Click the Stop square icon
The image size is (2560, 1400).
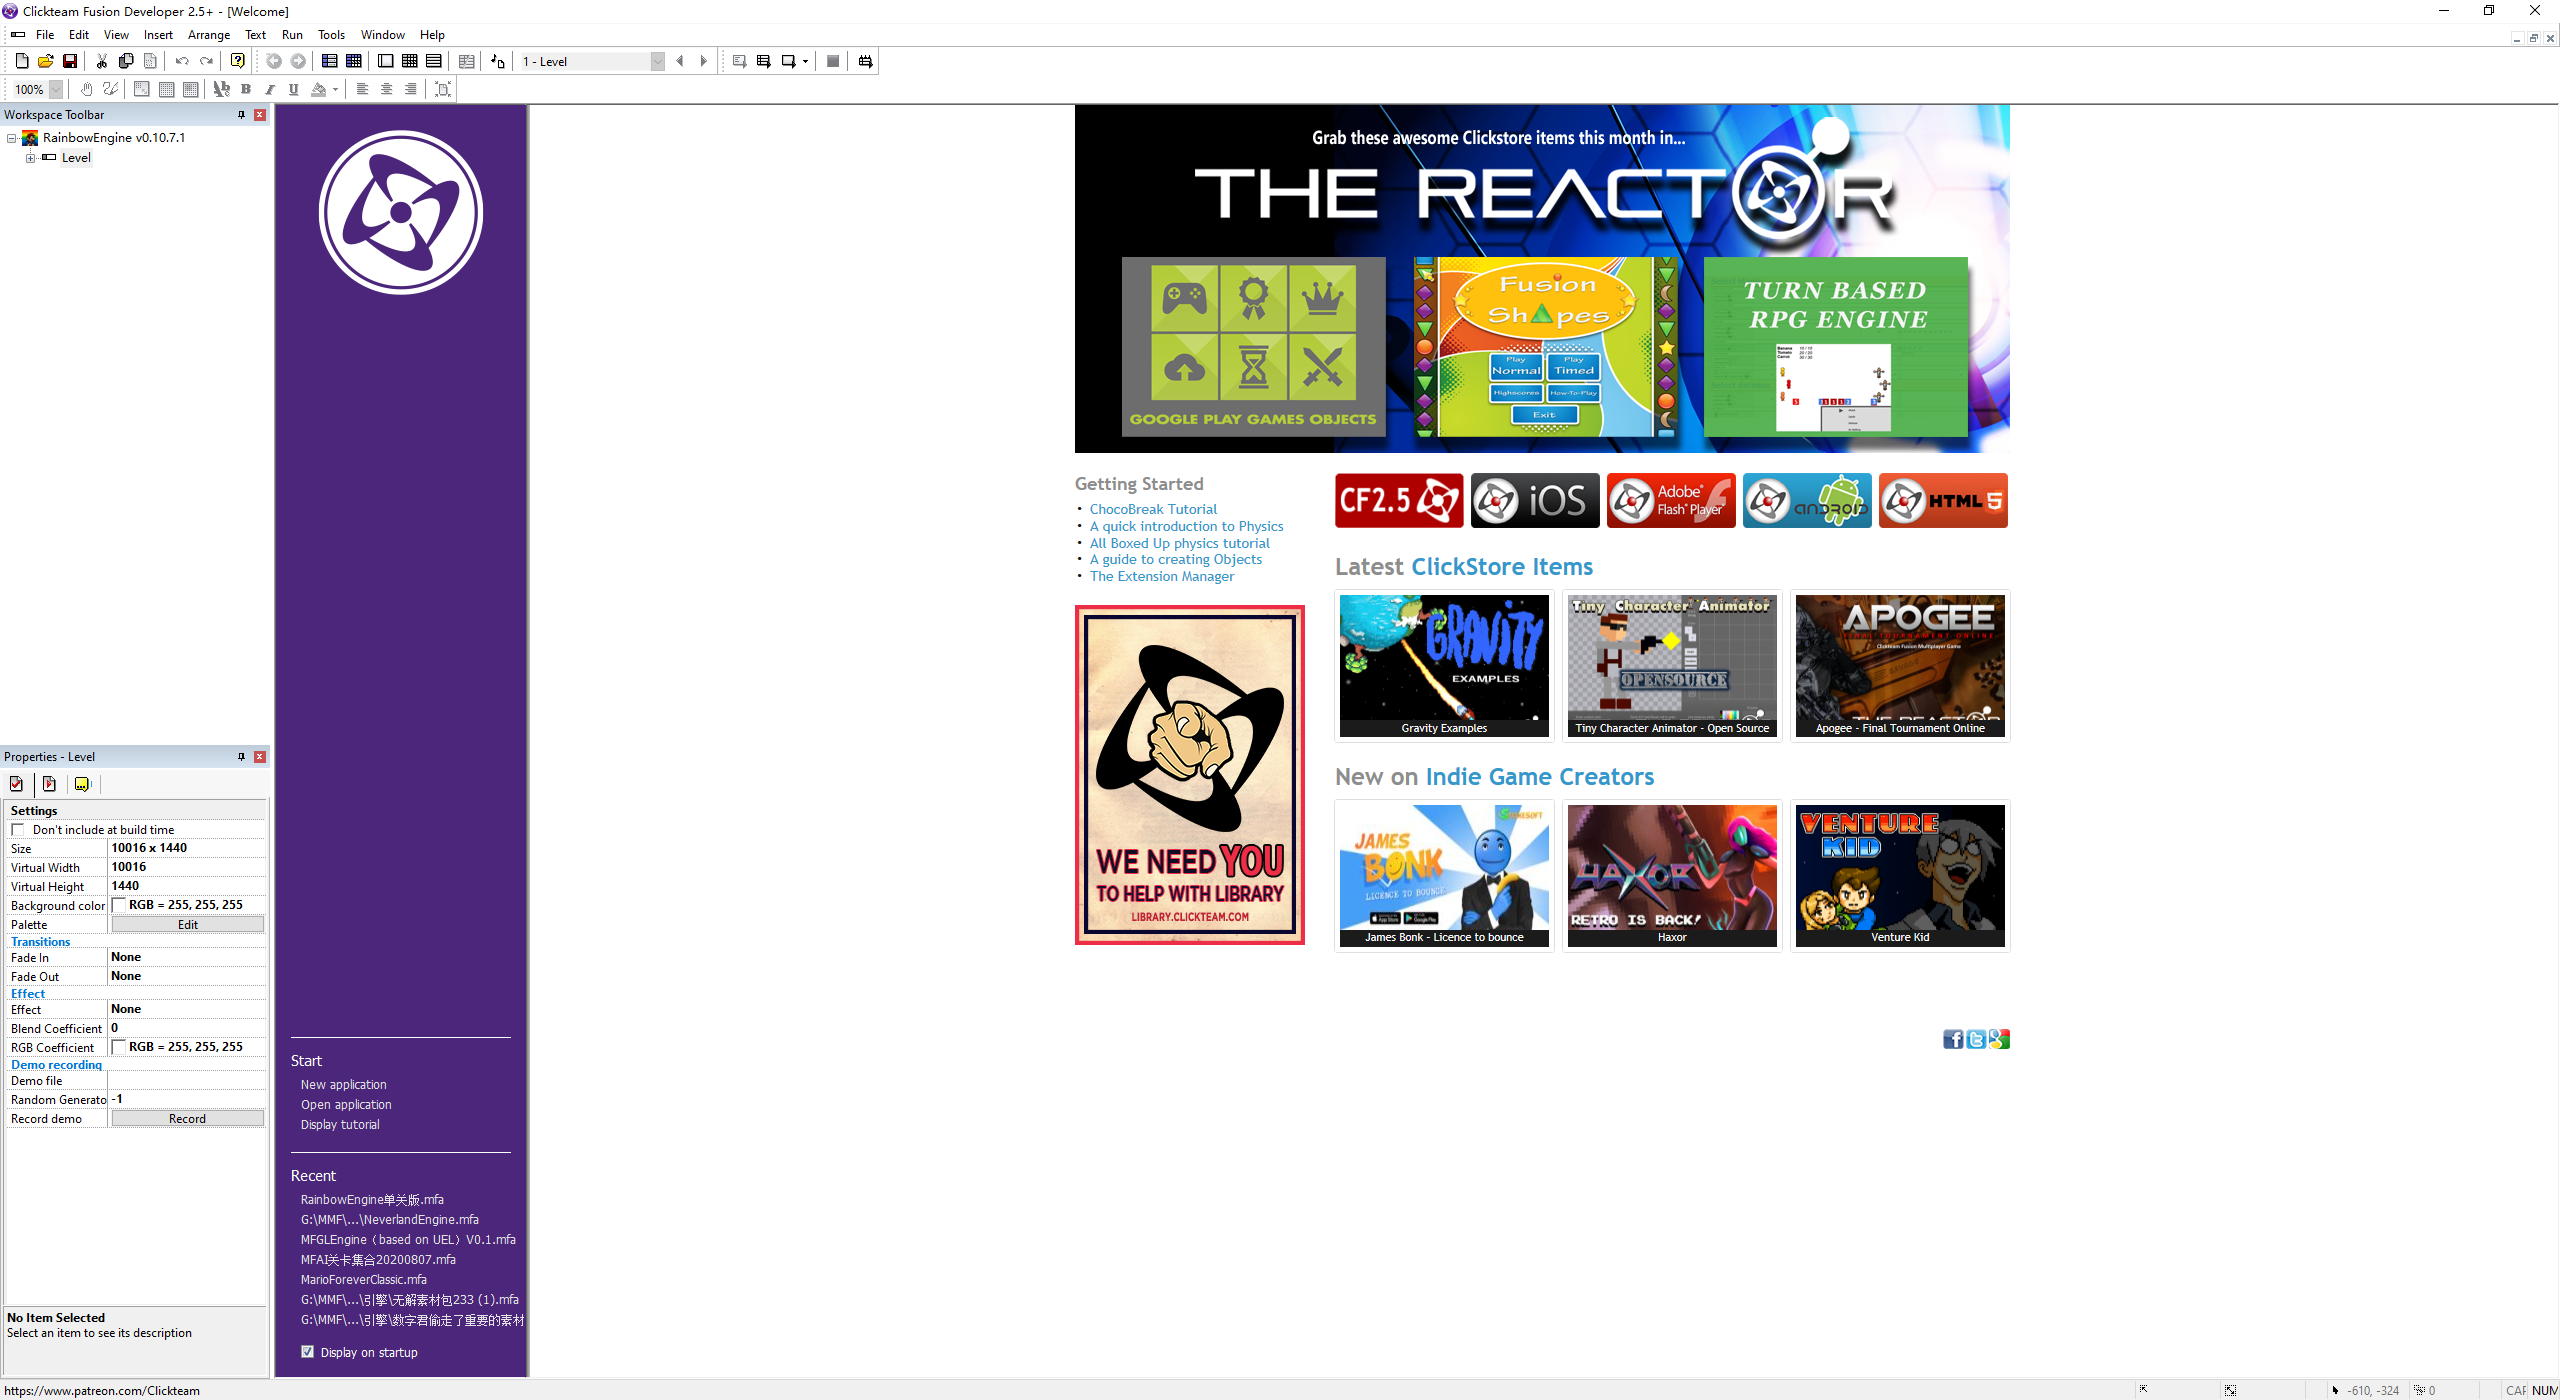tap(833, 61)
